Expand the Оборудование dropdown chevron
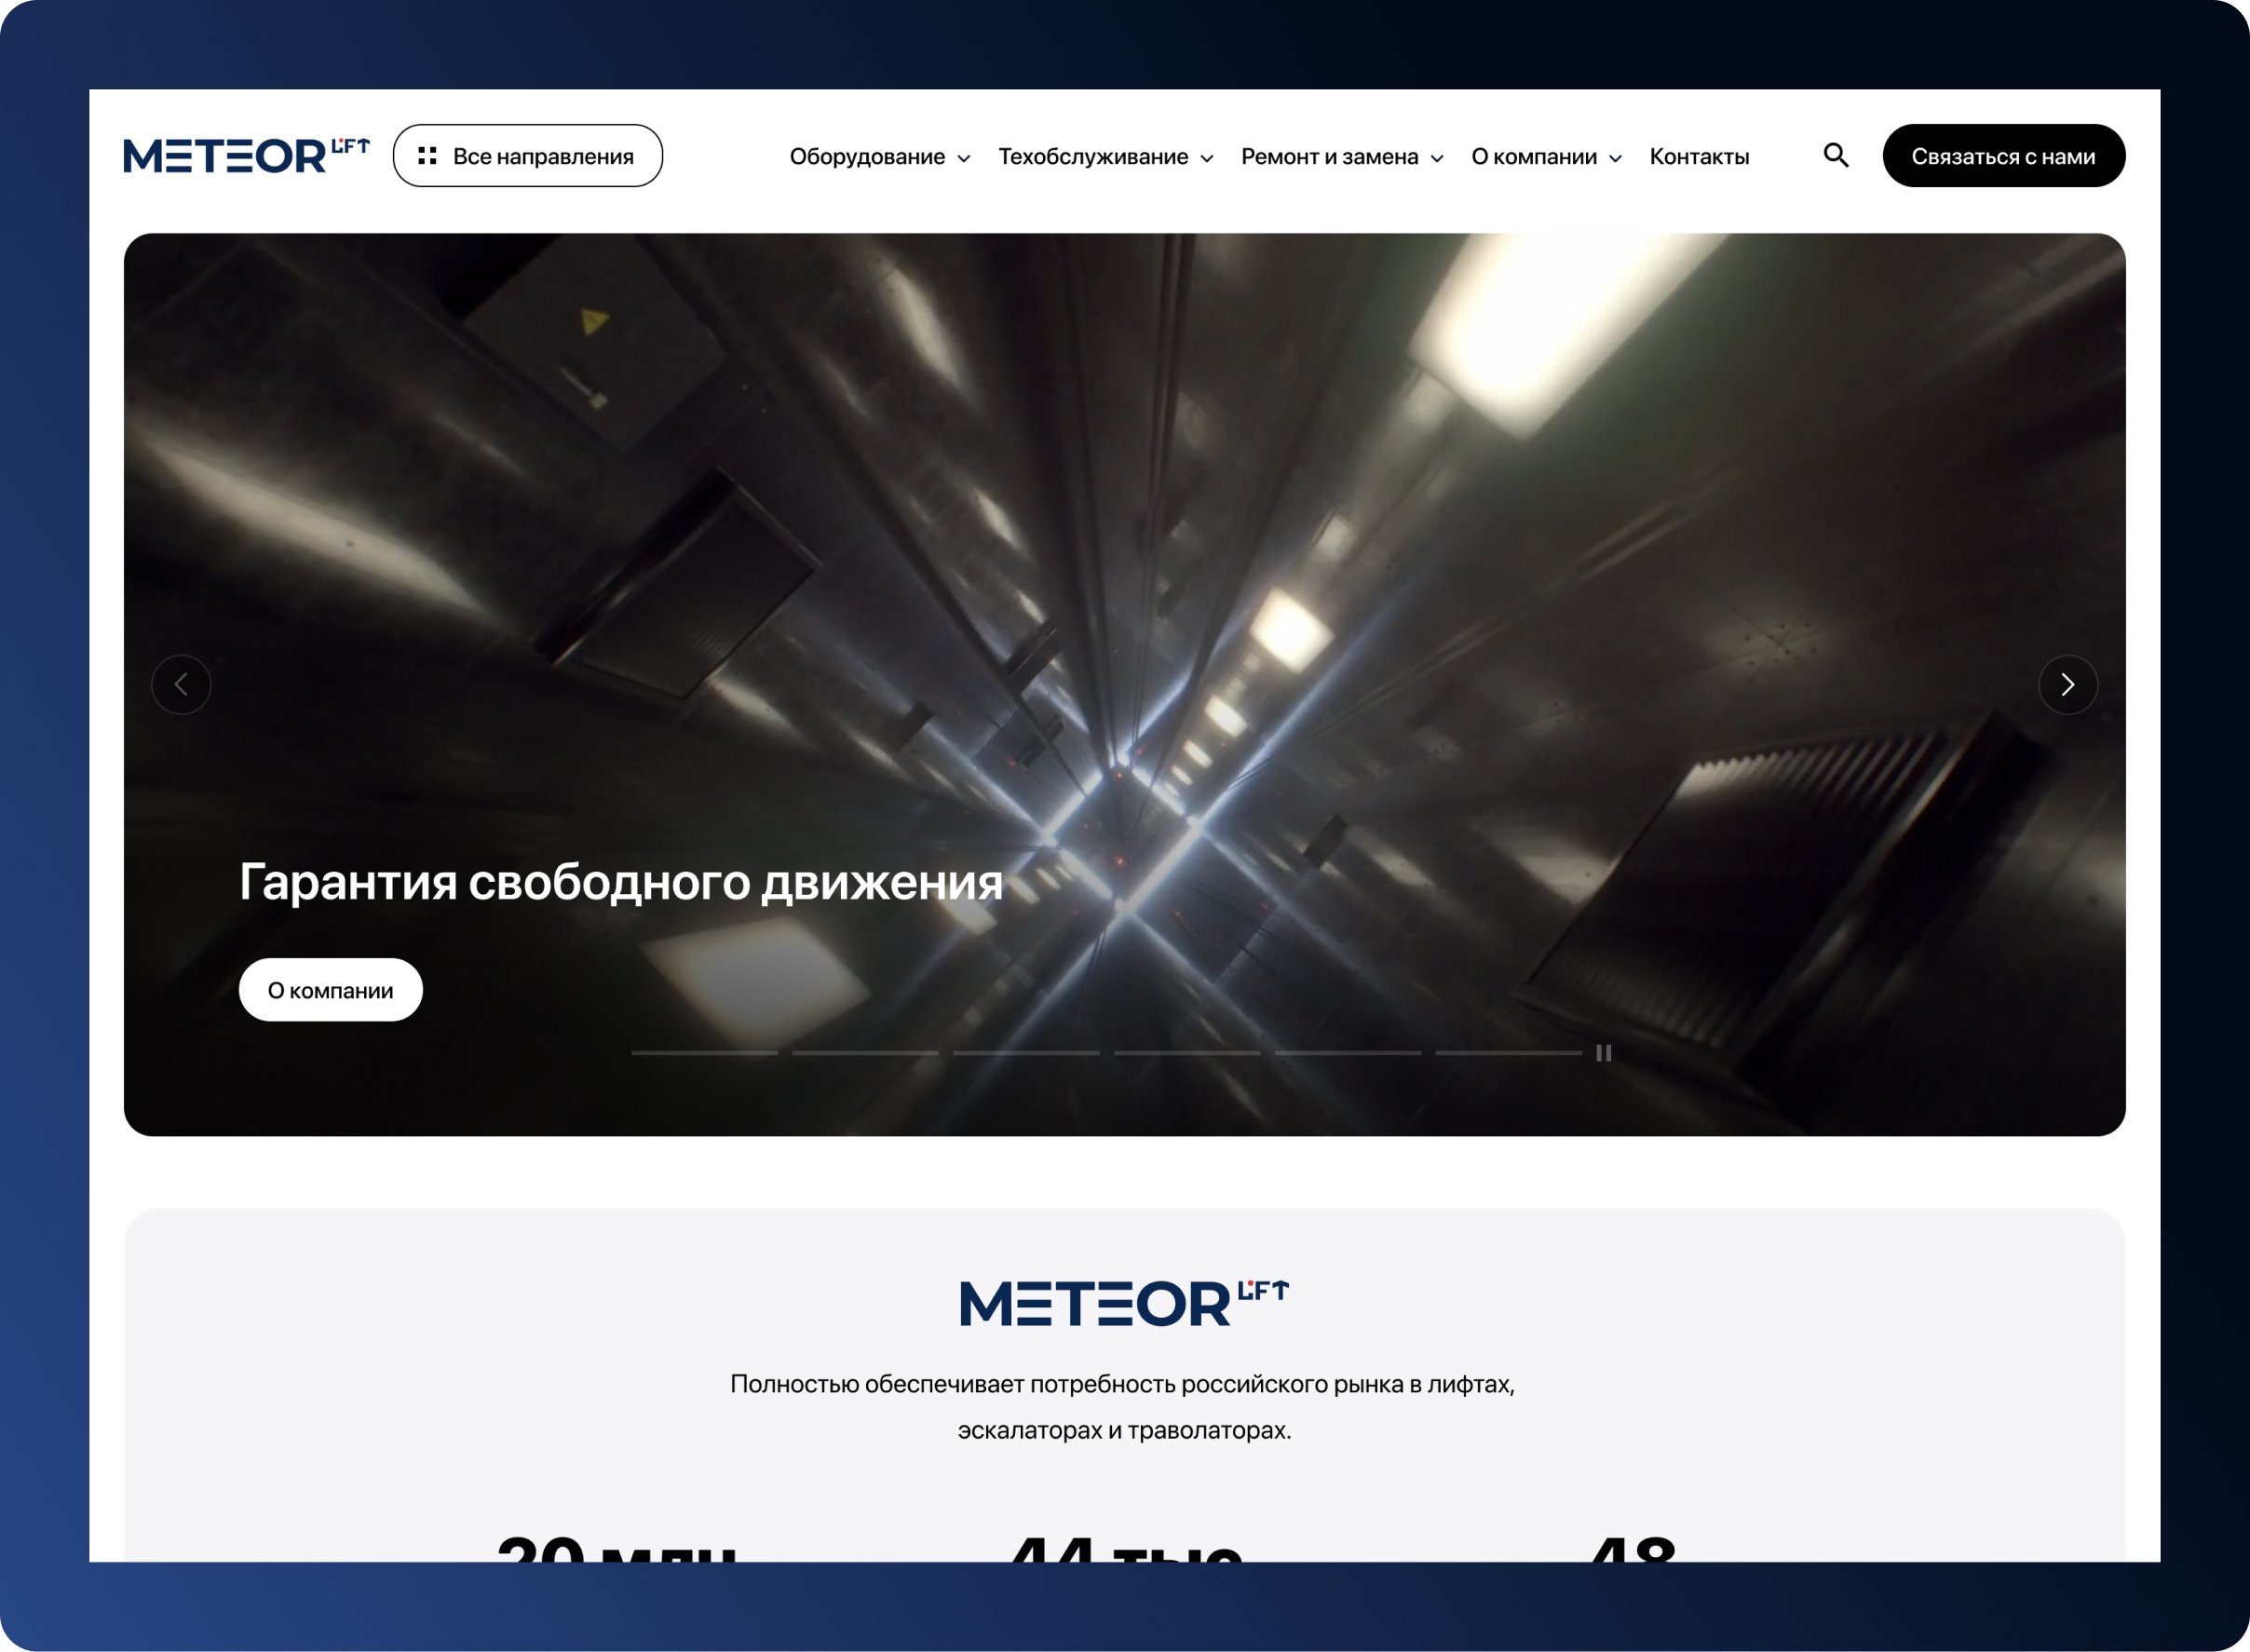 point(964,159)
